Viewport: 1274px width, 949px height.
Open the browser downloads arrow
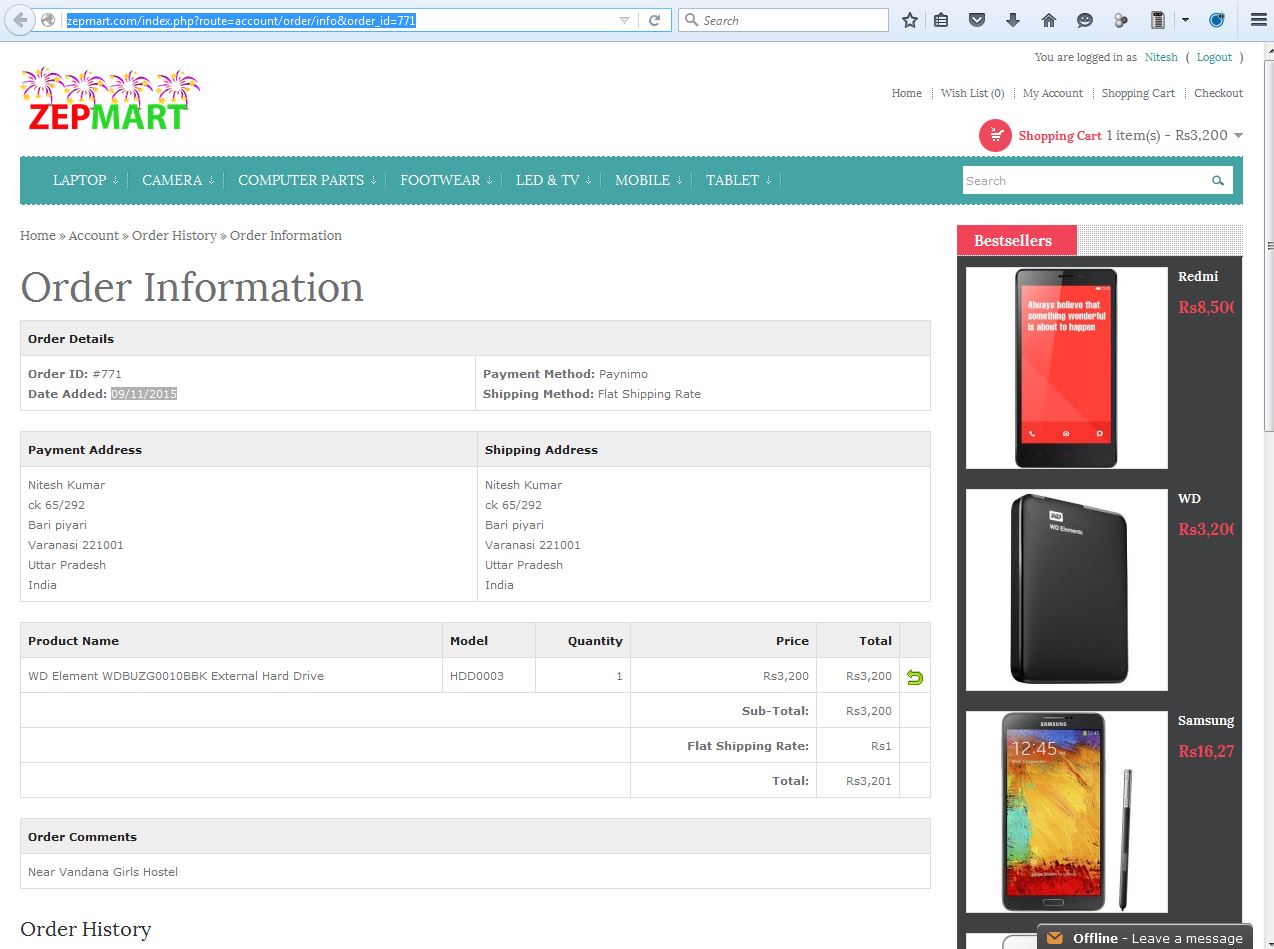(x=1013, y=20)
